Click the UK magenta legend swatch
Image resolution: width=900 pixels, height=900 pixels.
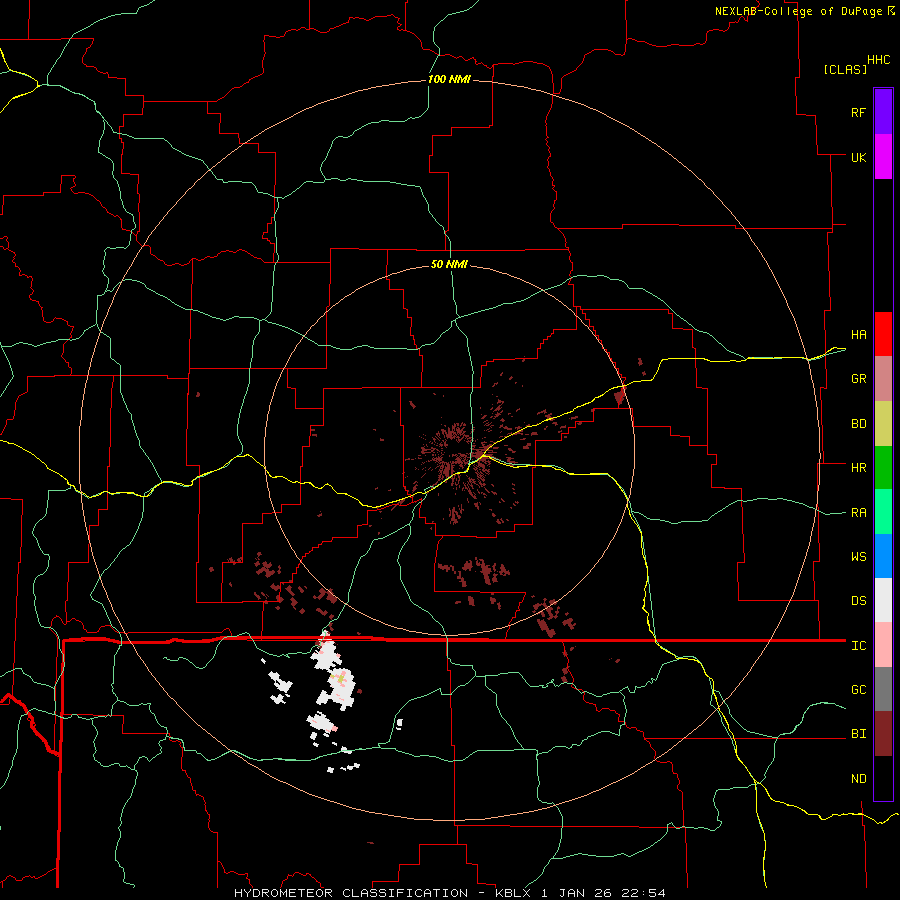tap(883, 157)
